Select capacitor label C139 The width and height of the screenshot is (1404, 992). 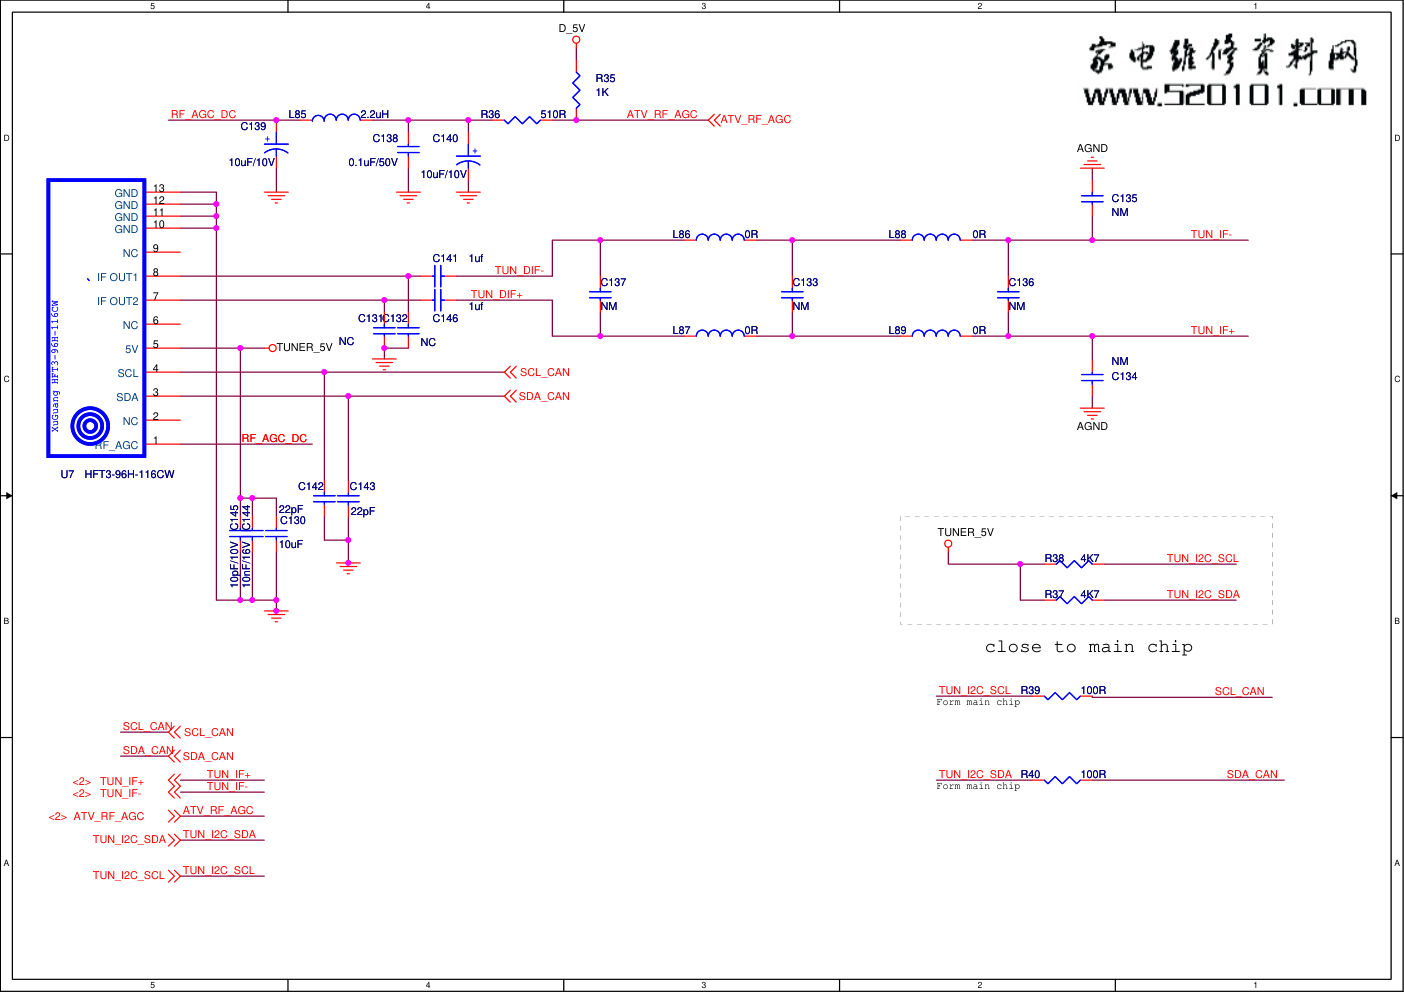253,126
